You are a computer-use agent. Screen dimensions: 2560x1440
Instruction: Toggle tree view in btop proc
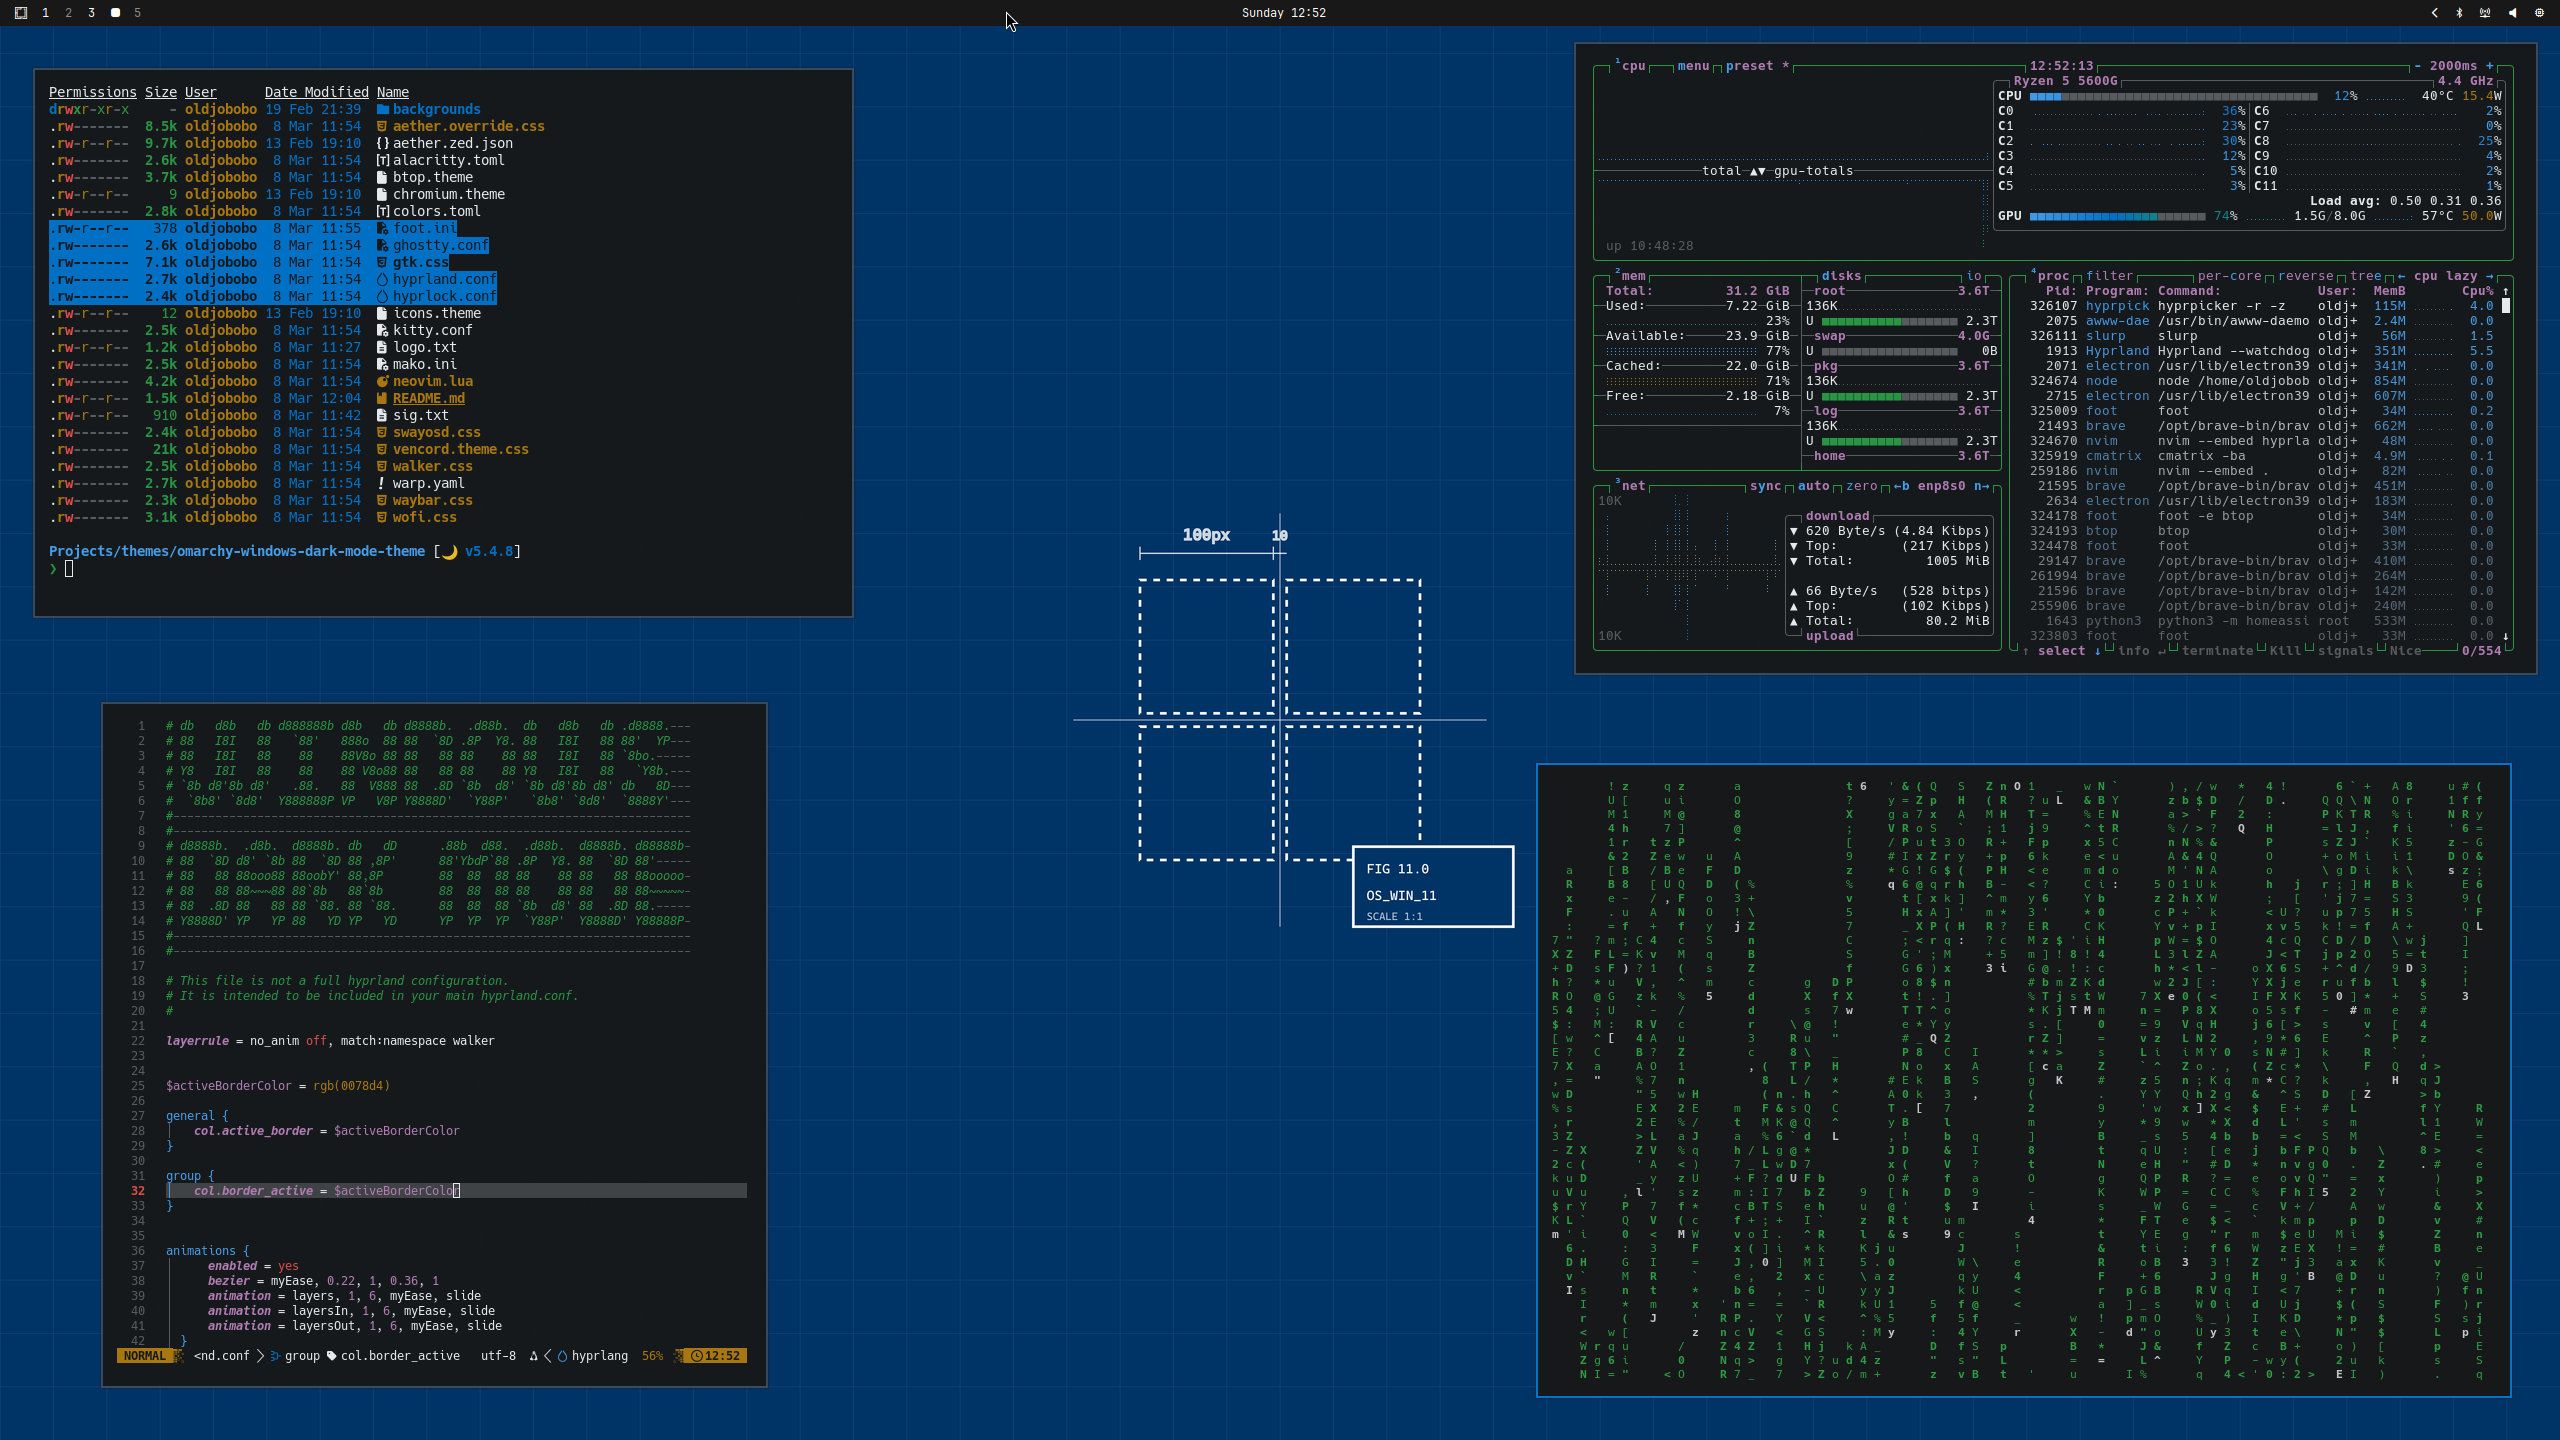[2365, 276]
